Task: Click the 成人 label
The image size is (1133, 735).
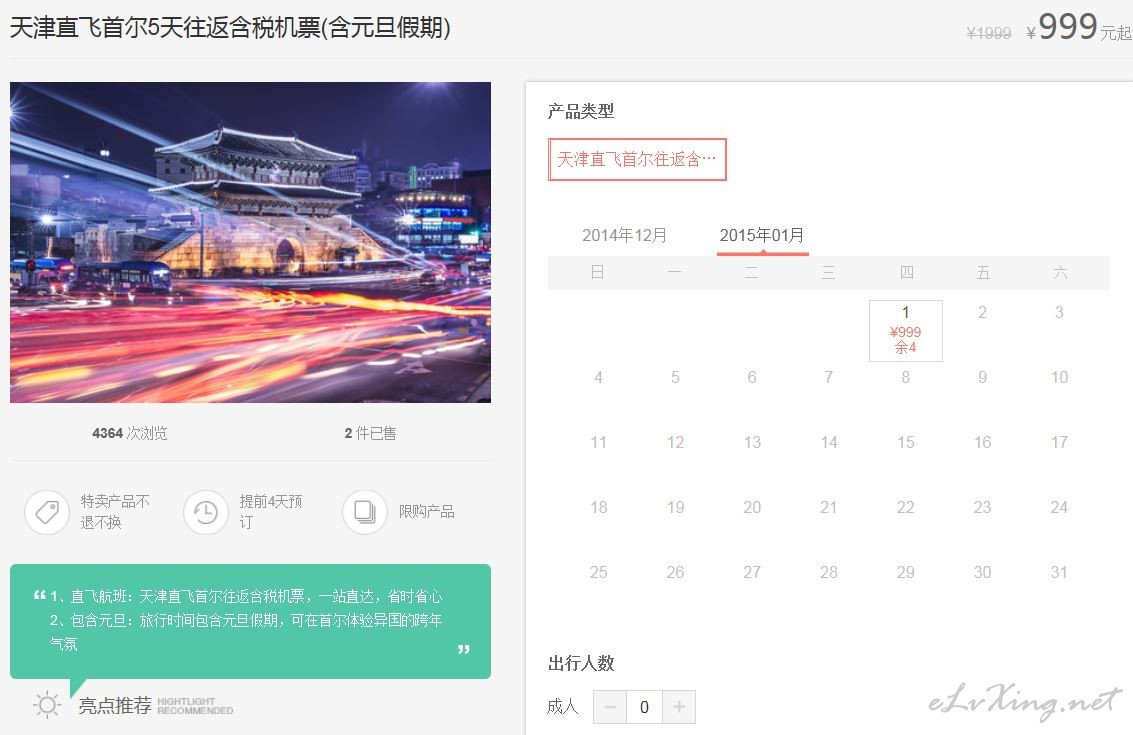Action: point(563,706)
